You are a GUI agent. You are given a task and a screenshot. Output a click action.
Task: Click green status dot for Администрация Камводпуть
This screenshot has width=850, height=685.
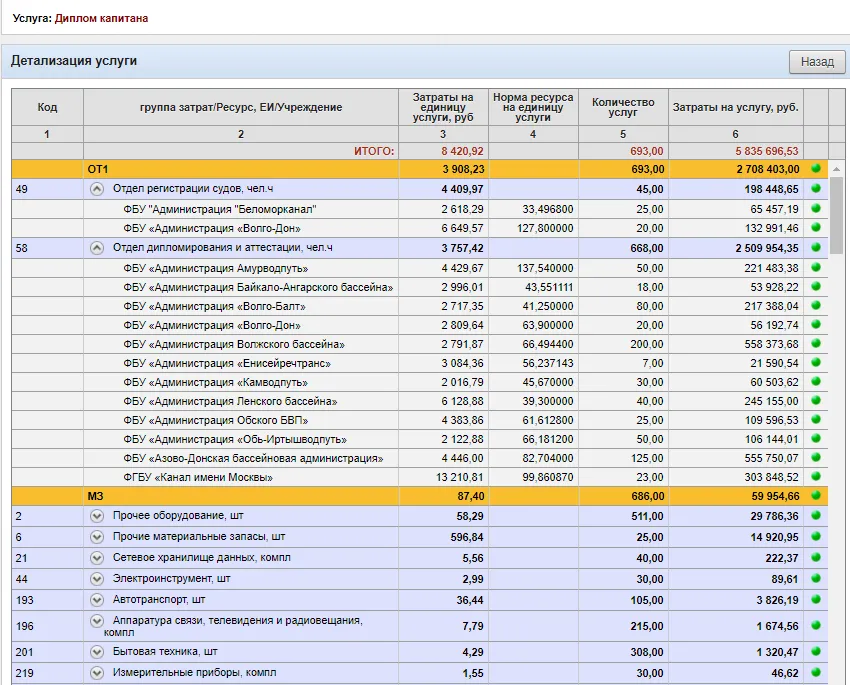click(x=816, y=382)
